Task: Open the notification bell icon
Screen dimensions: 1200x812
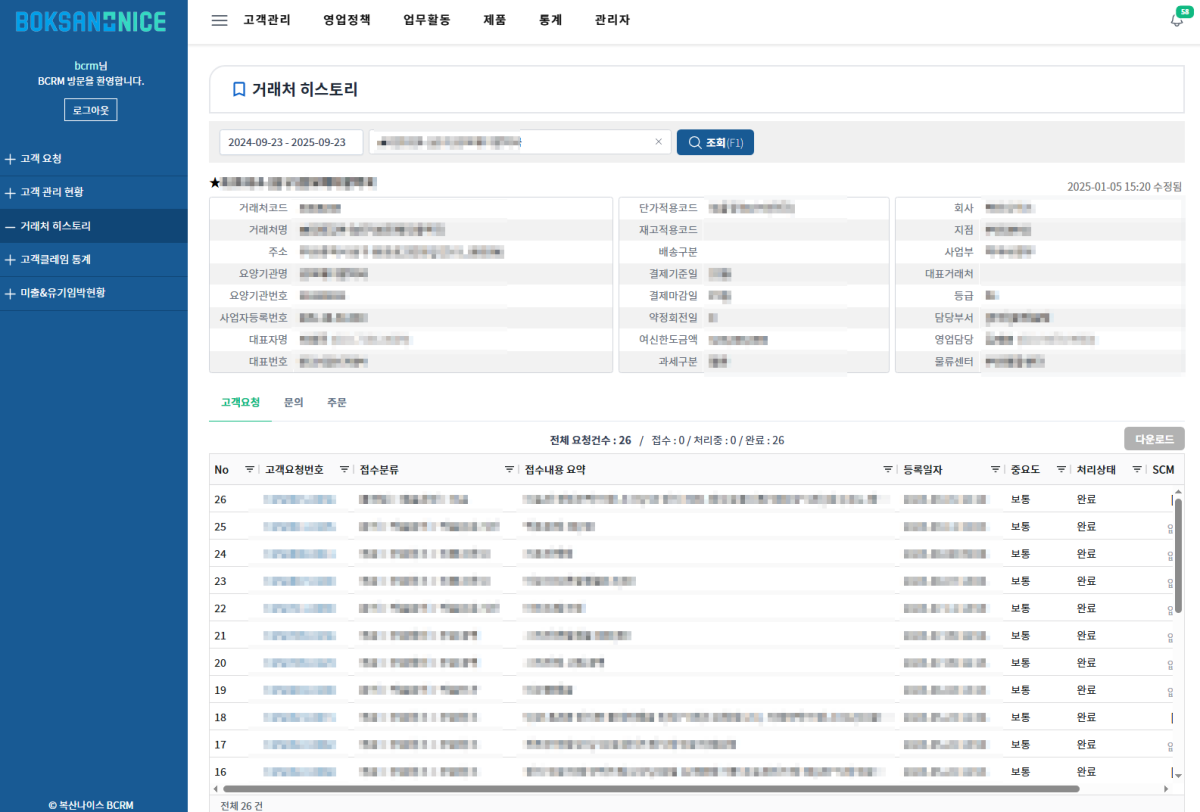Action: 1176,21
